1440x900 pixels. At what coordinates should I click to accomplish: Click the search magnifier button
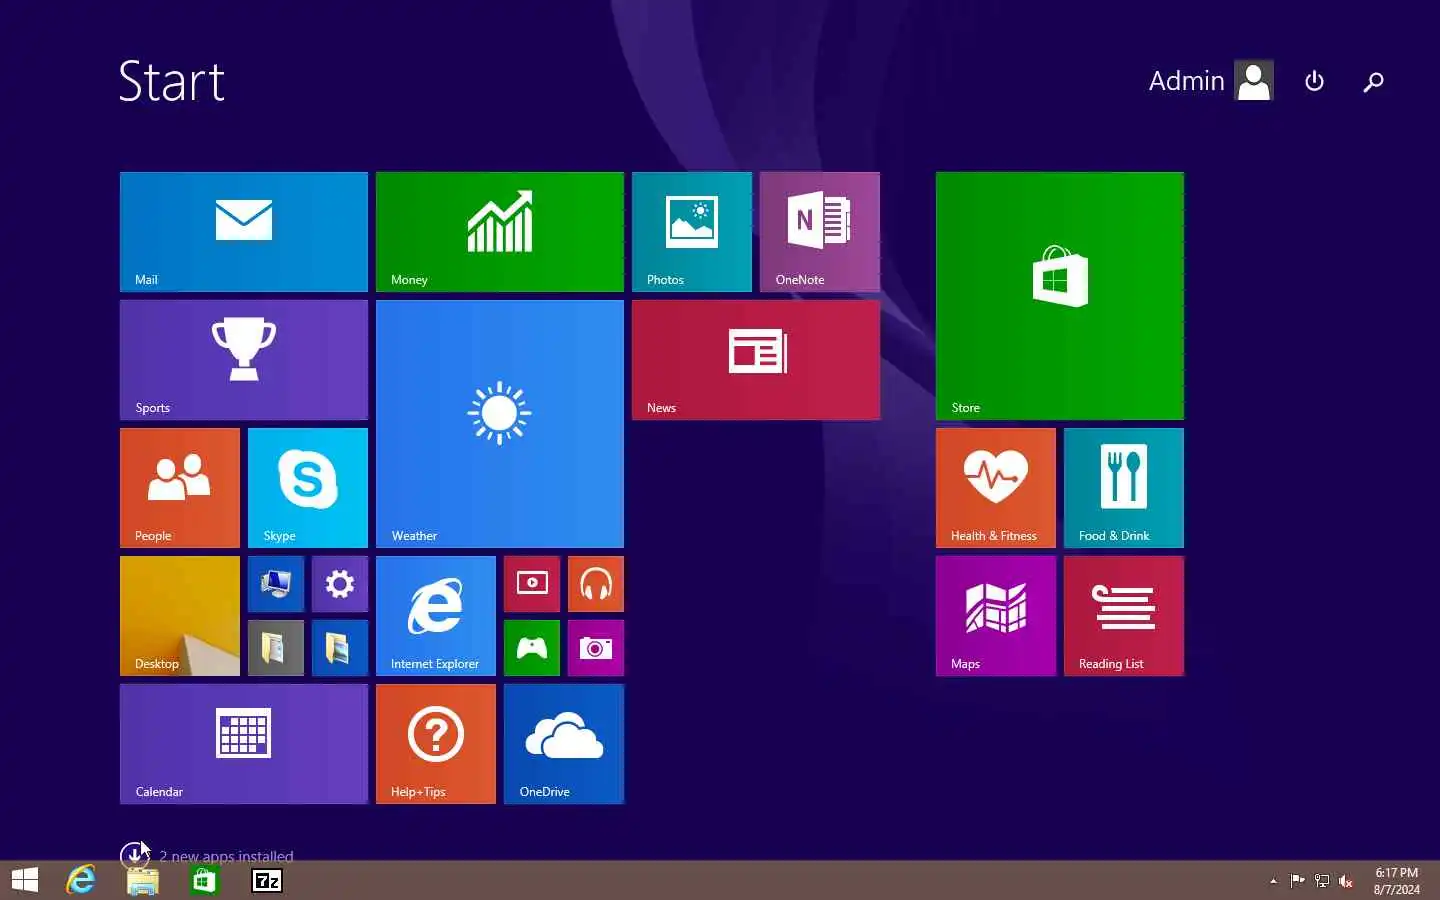click(x=1374, y=81)
